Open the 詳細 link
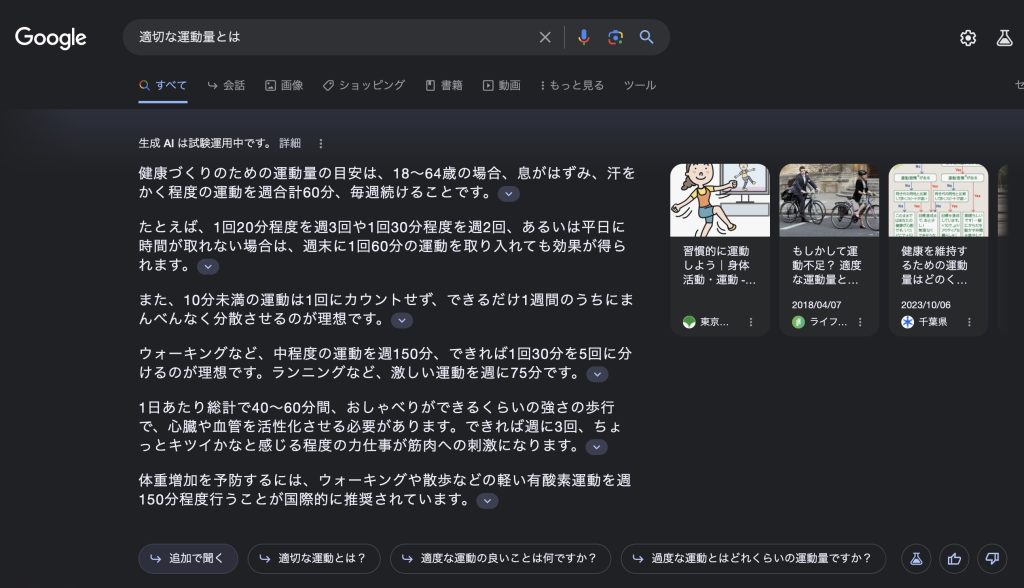Viewport: 1024px width, 588px height. pos(289,144)
